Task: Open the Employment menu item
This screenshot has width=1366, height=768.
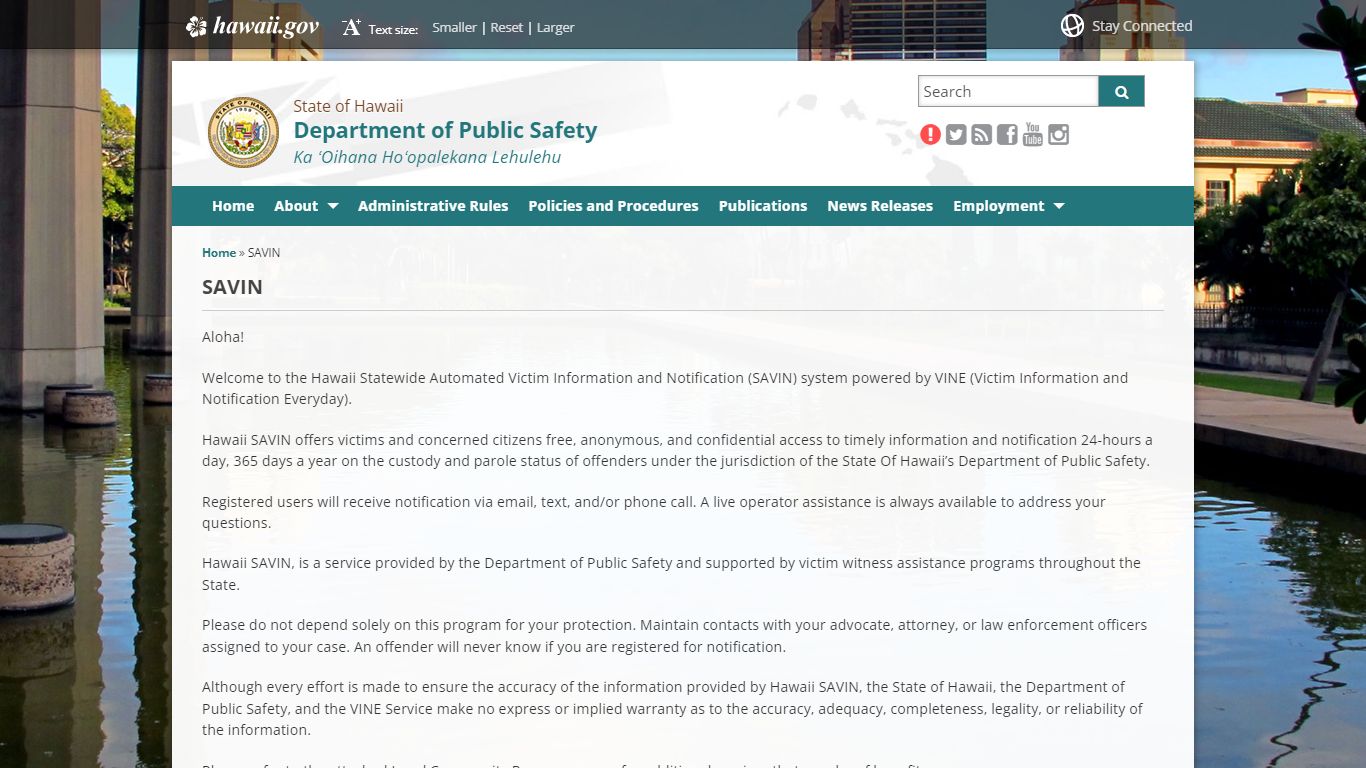Action: (x=998, y=206)
